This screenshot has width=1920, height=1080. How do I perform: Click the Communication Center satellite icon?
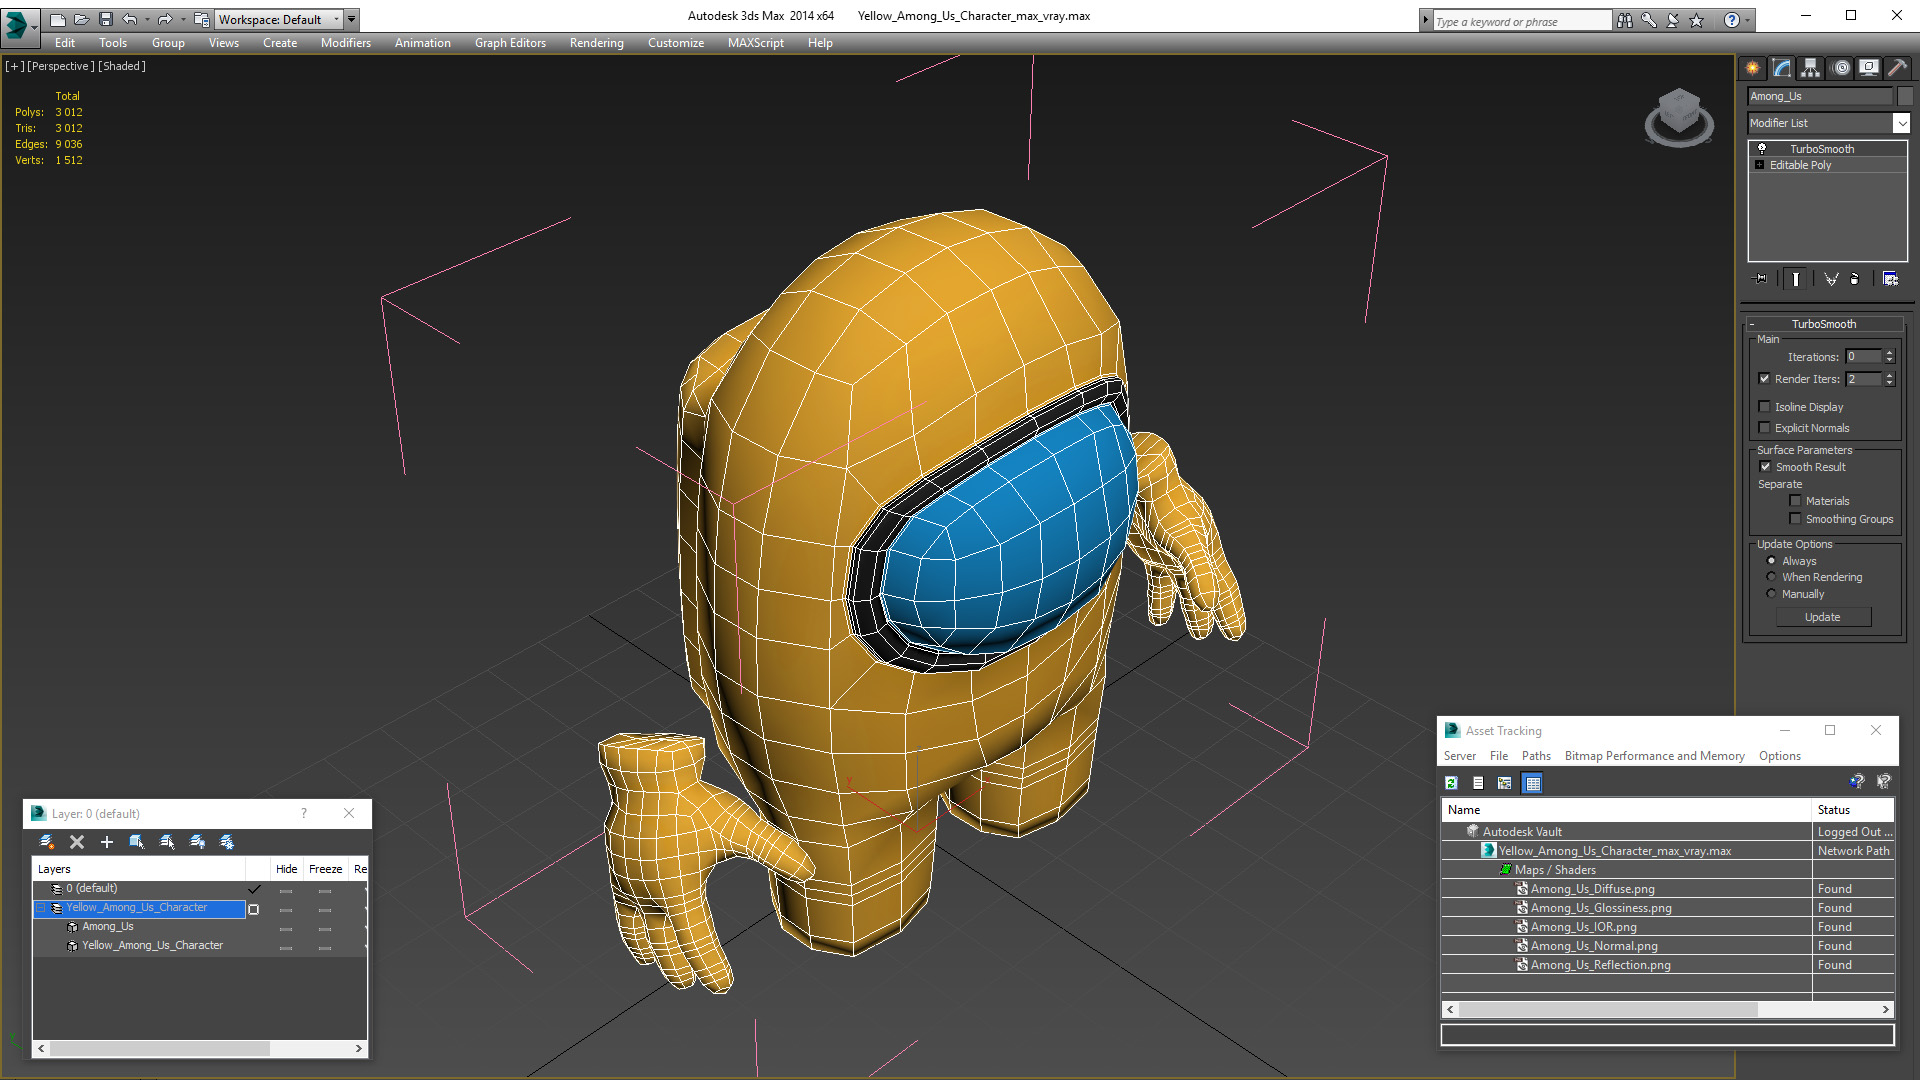(x=1673, y=20)
